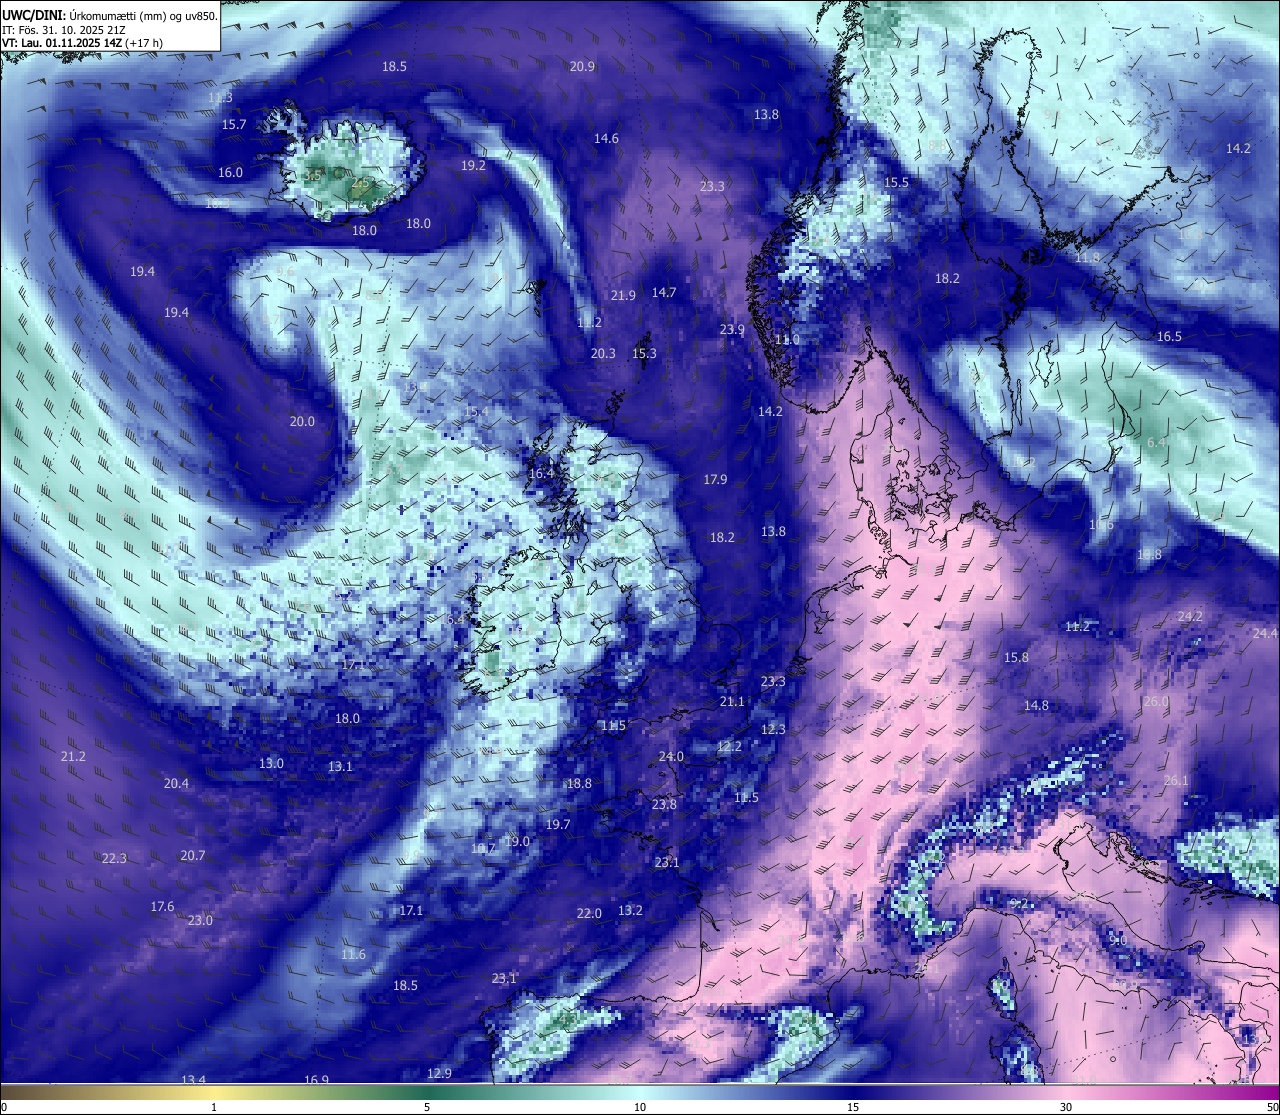Click the 16.4 value over western Scotland
The width and height of the screenshot is (1280, 1115).
(541, 474)
